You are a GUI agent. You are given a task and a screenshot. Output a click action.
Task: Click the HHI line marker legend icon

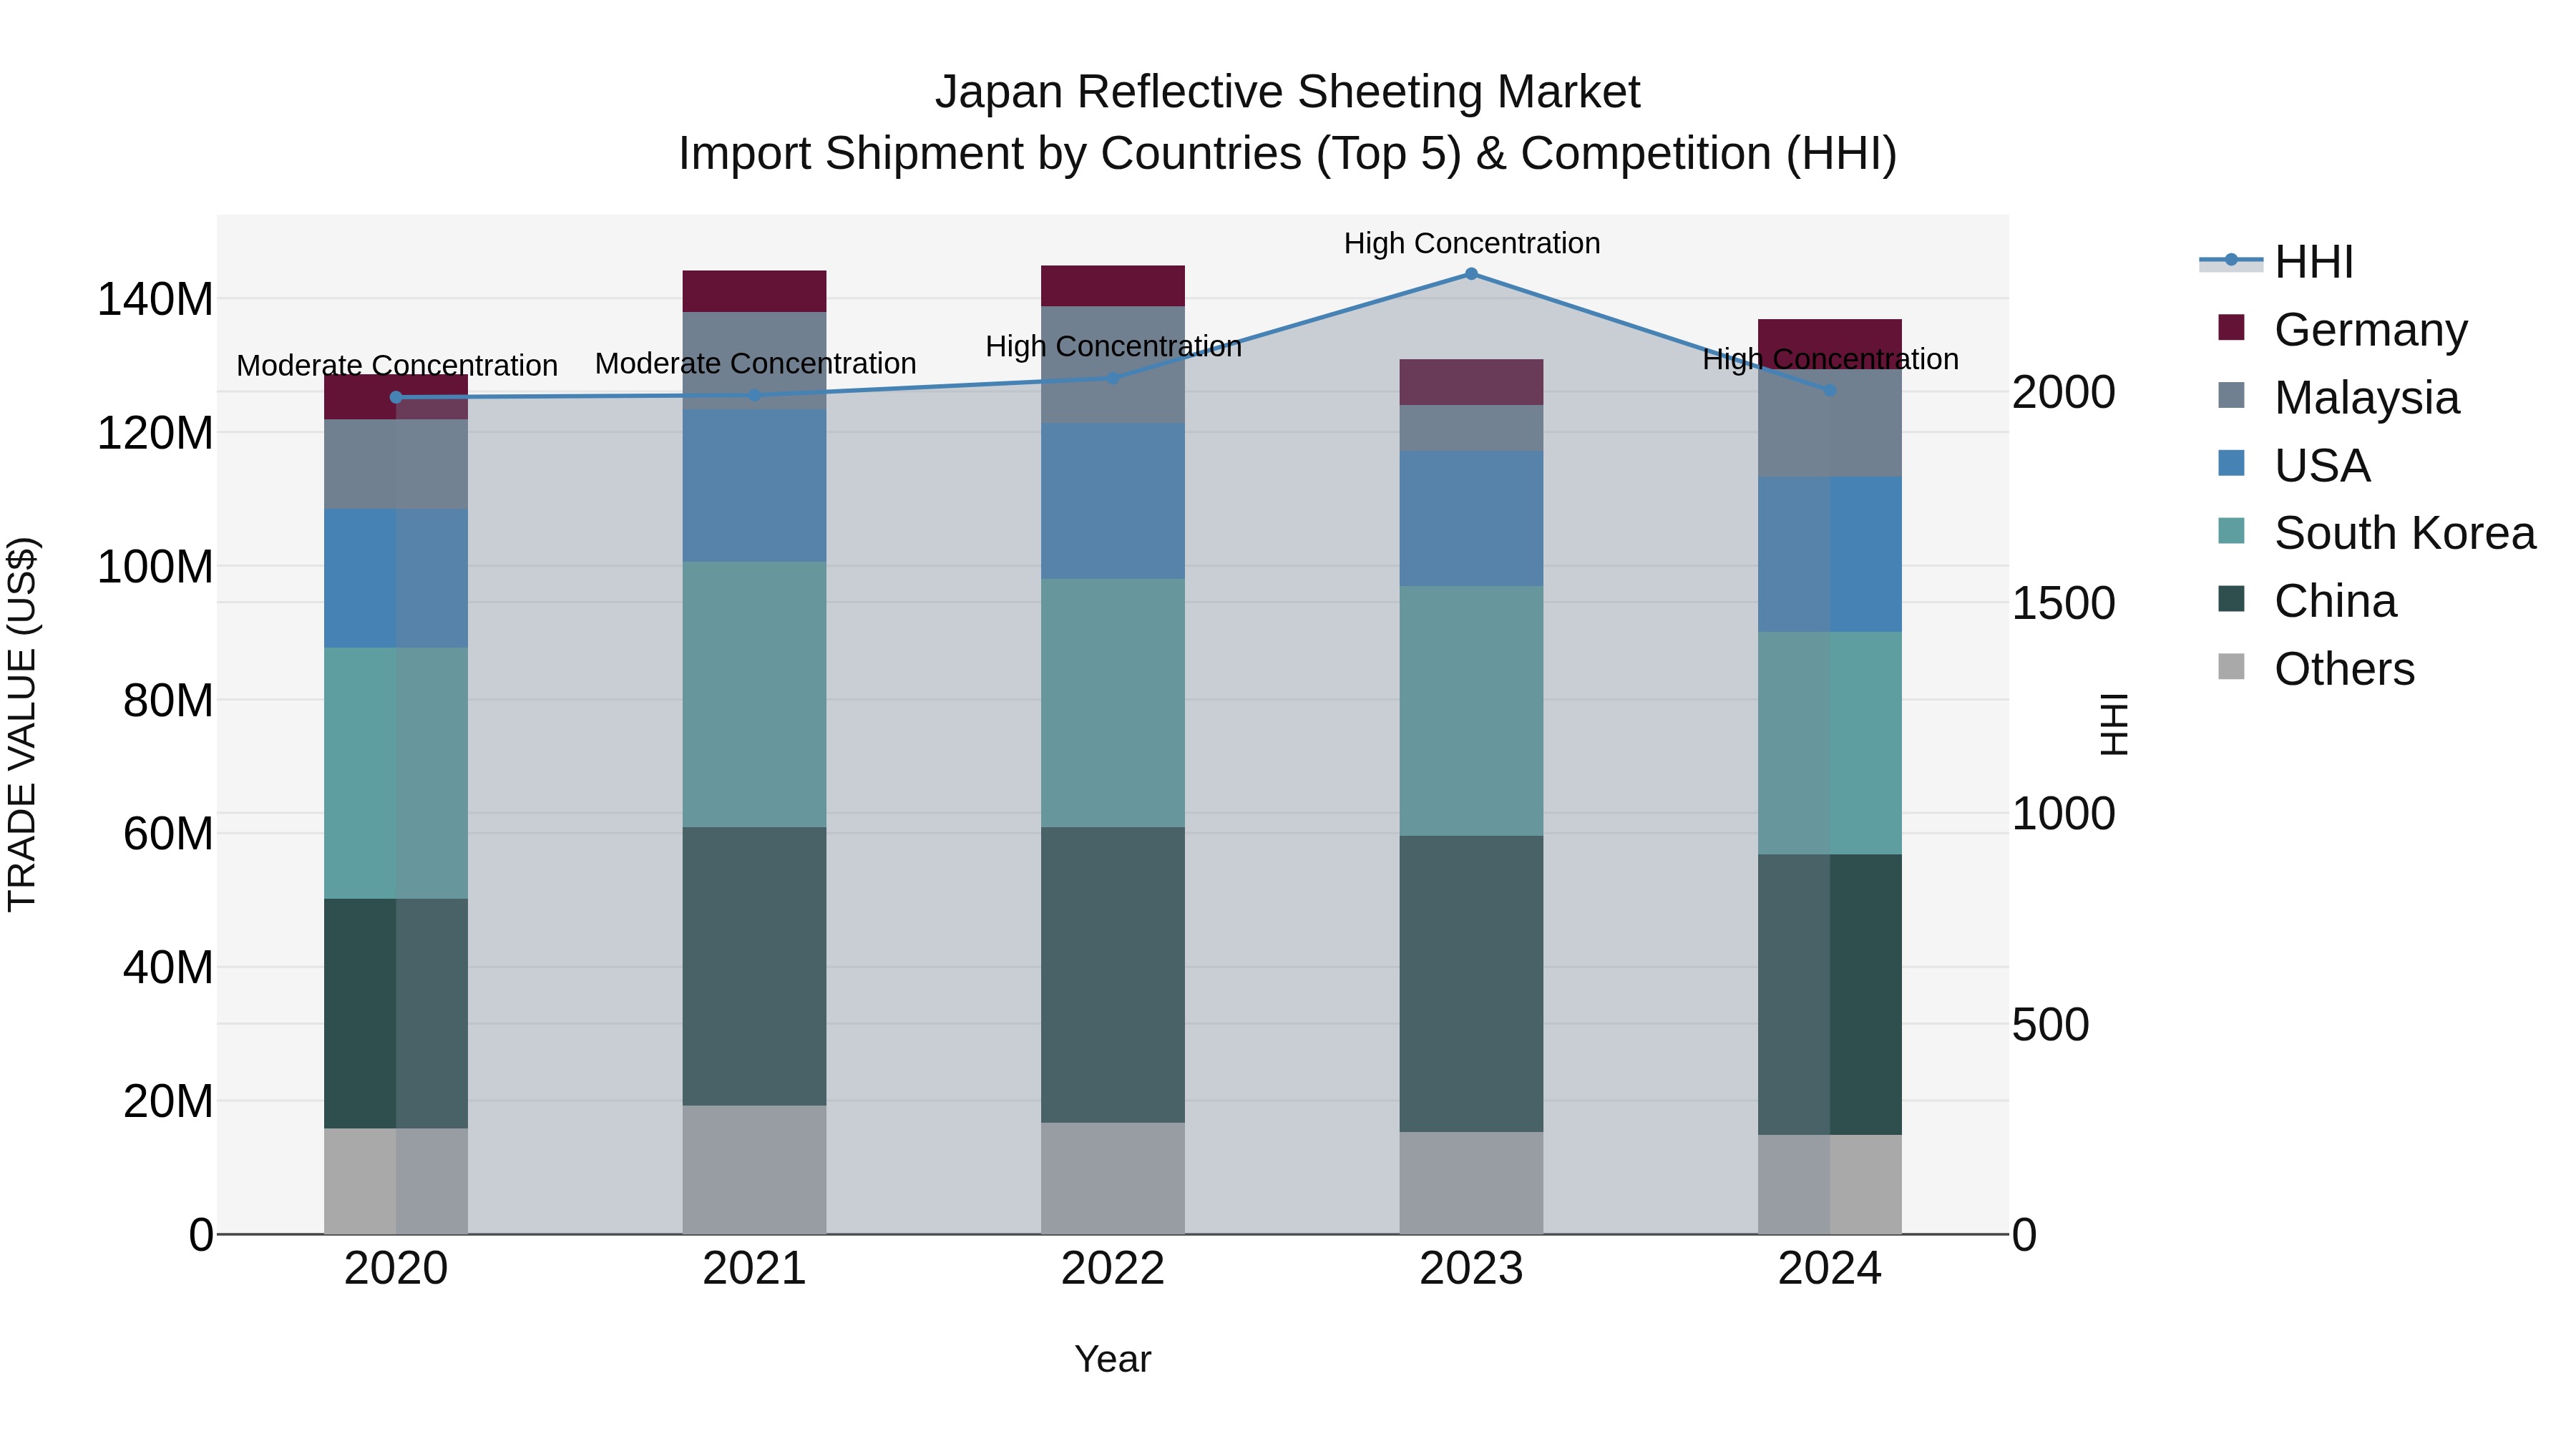[x=2231, y=261]
